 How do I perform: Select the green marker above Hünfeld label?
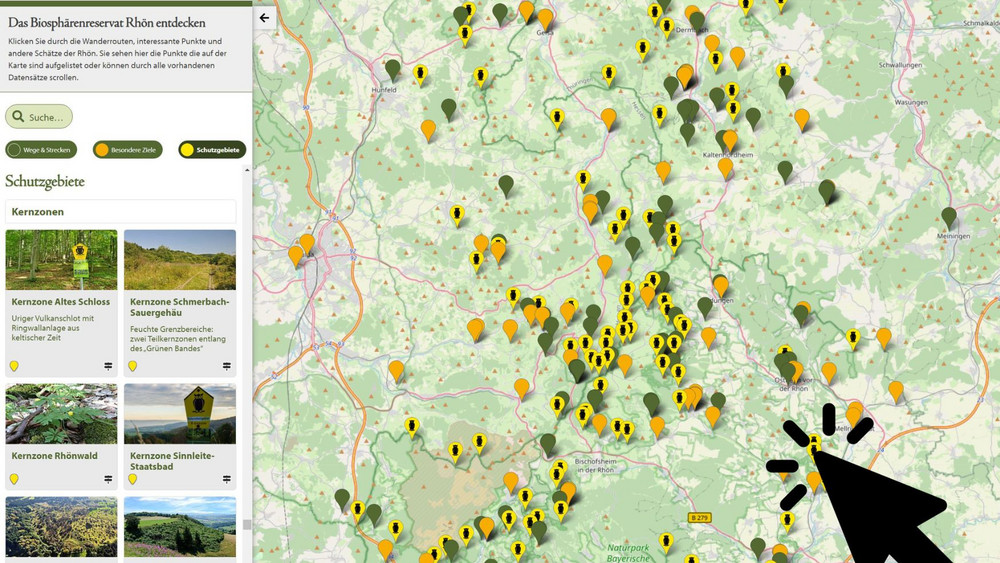tap(393, 68)
